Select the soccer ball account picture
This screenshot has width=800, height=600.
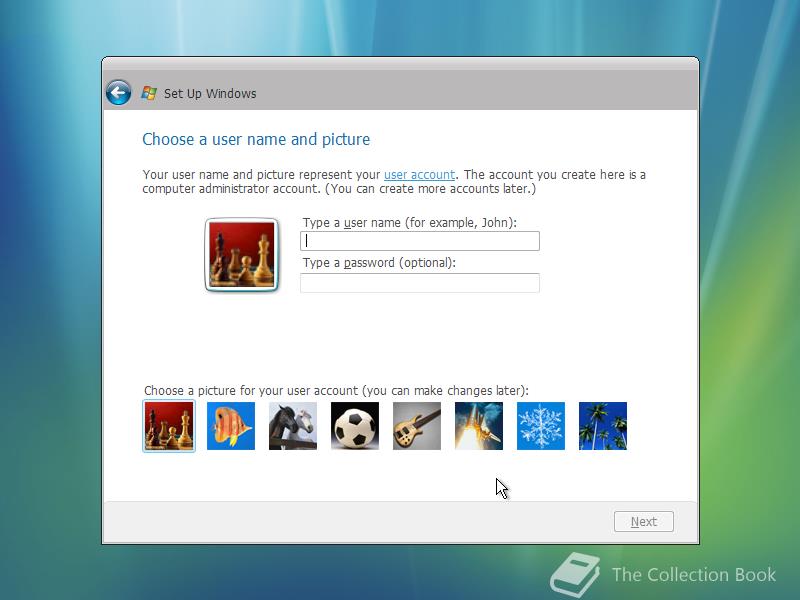click(355, 426)
